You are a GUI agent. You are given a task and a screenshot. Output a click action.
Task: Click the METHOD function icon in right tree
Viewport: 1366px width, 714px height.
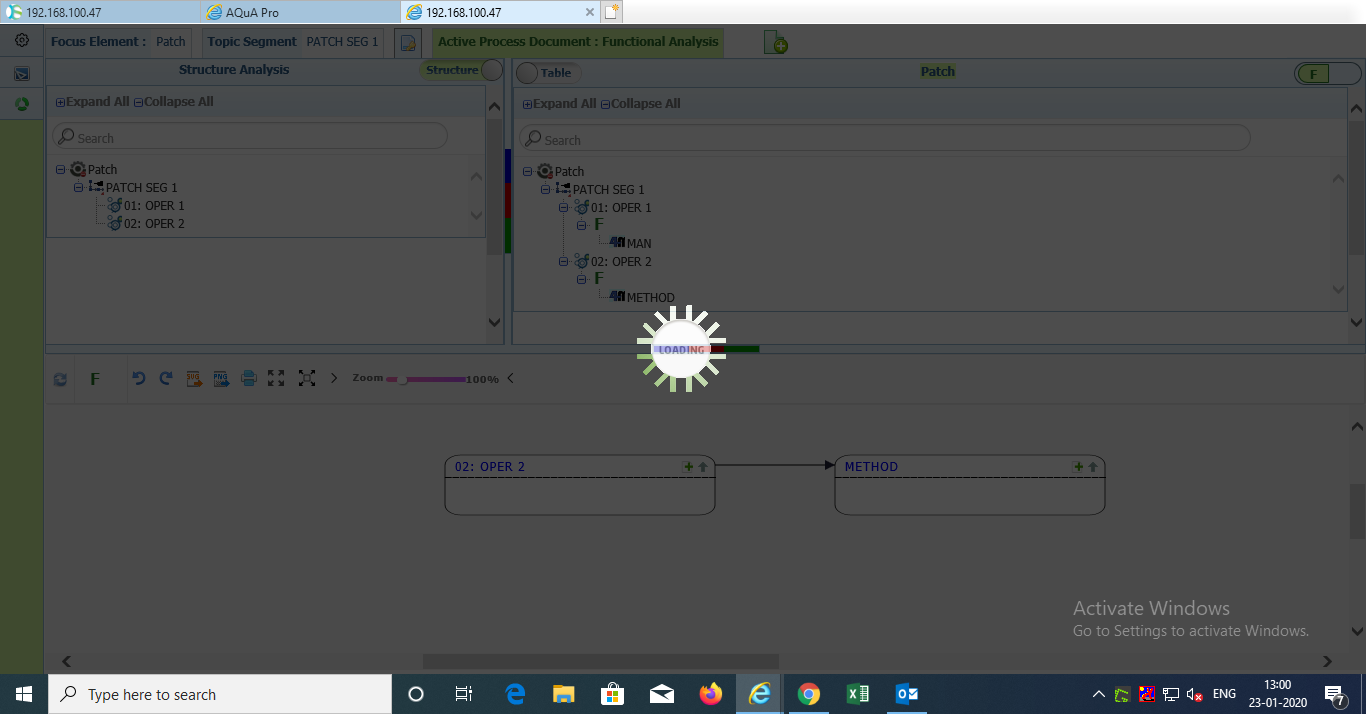click(x=617, y=297)
